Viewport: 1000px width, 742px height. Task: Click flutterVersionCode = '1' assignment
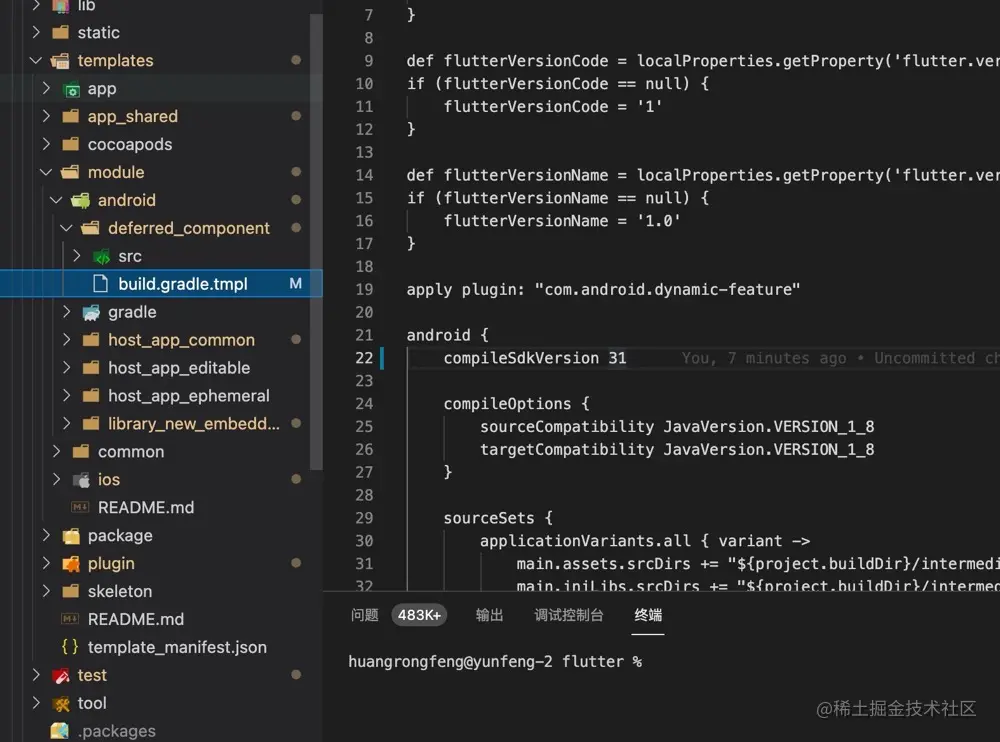[x=553, y=107]
